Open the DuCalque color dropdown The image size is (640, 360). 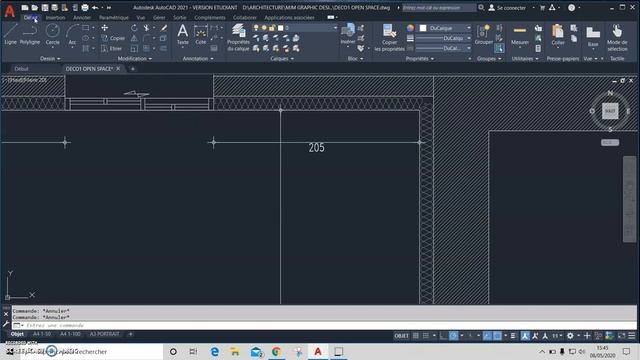[469, 28]
